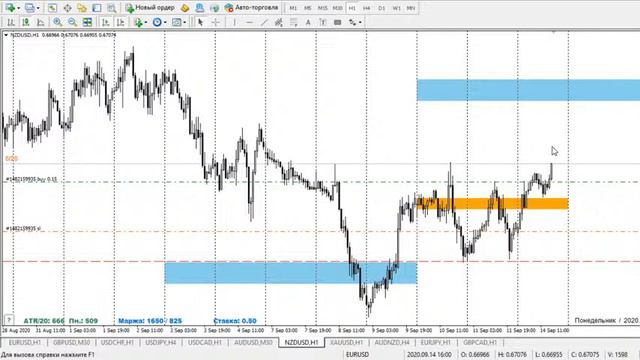640x360 pixels.
Task: Click the Profiles icon
Action: pos(30,8)
